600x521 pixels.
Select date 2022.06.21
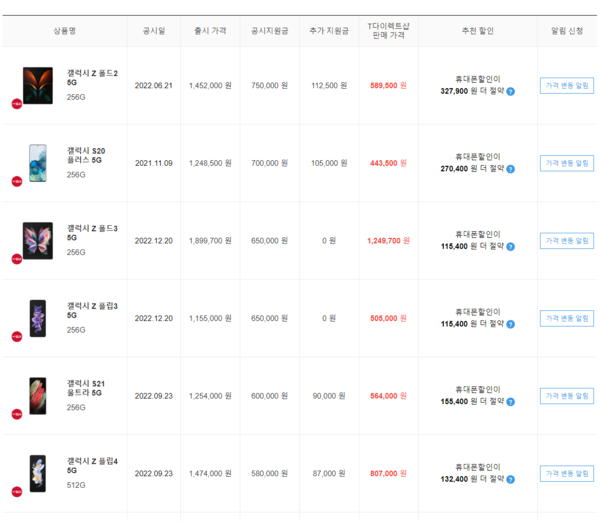[x=154, y=86]
